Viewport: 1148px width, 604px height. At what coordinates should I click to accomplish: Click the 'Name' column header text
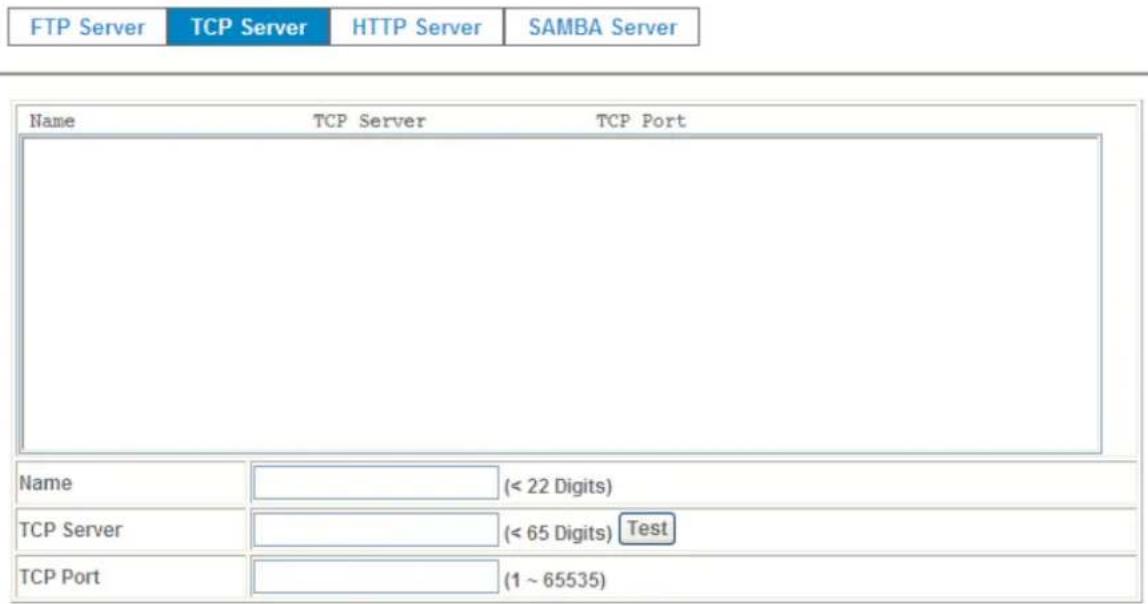tap(52, 121)
